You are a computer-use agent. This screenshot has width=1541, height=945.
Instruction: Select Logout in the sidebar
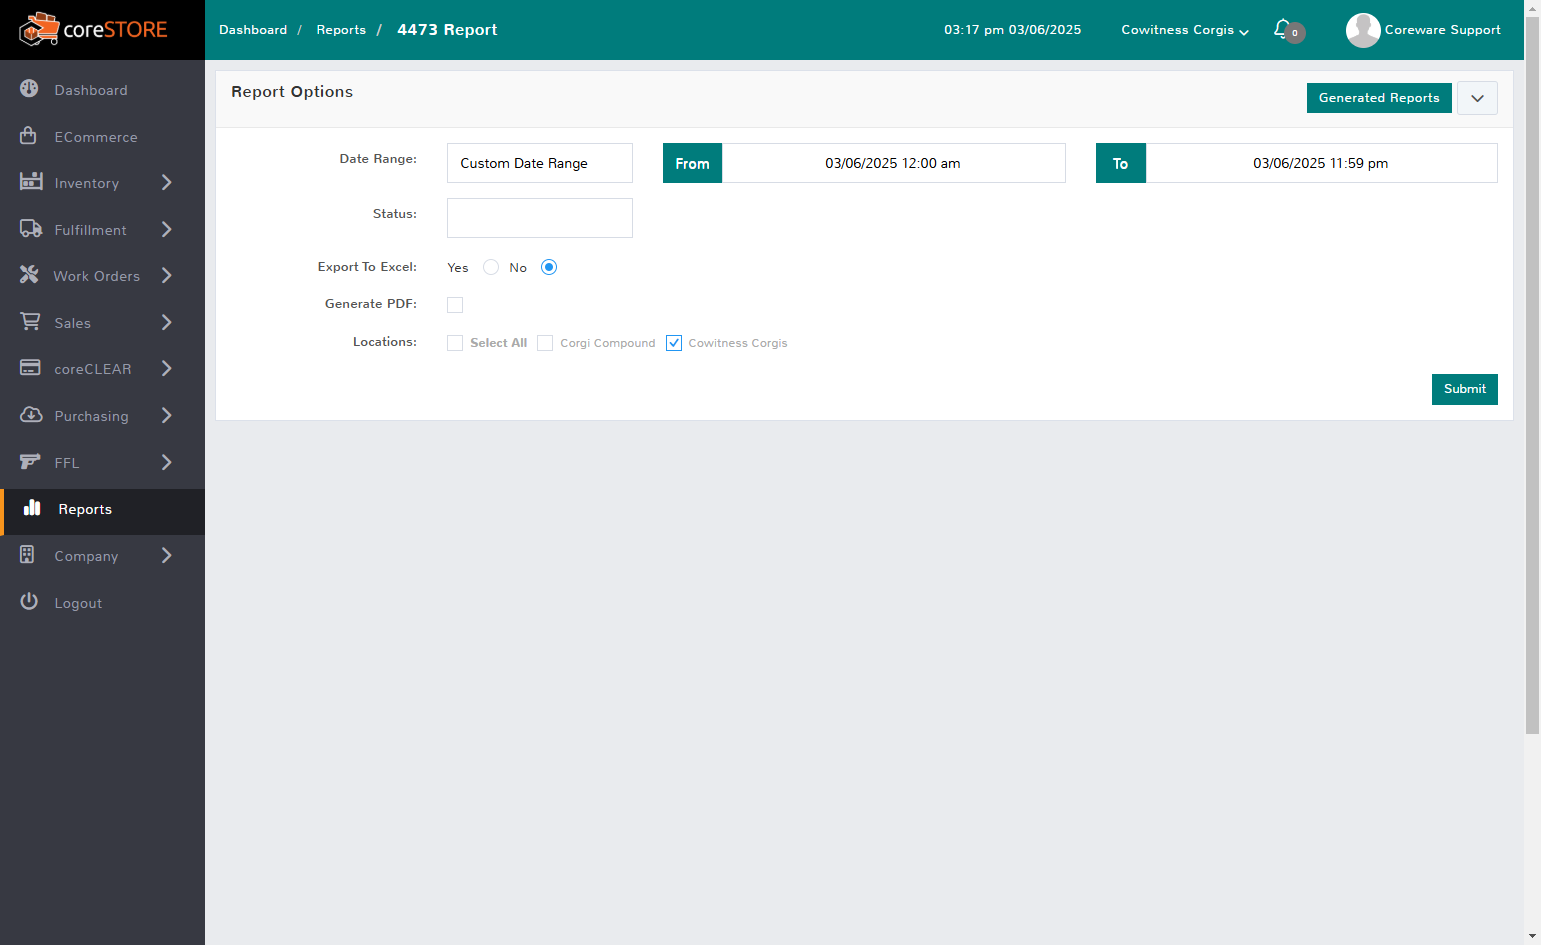click(x=102, y=603)
